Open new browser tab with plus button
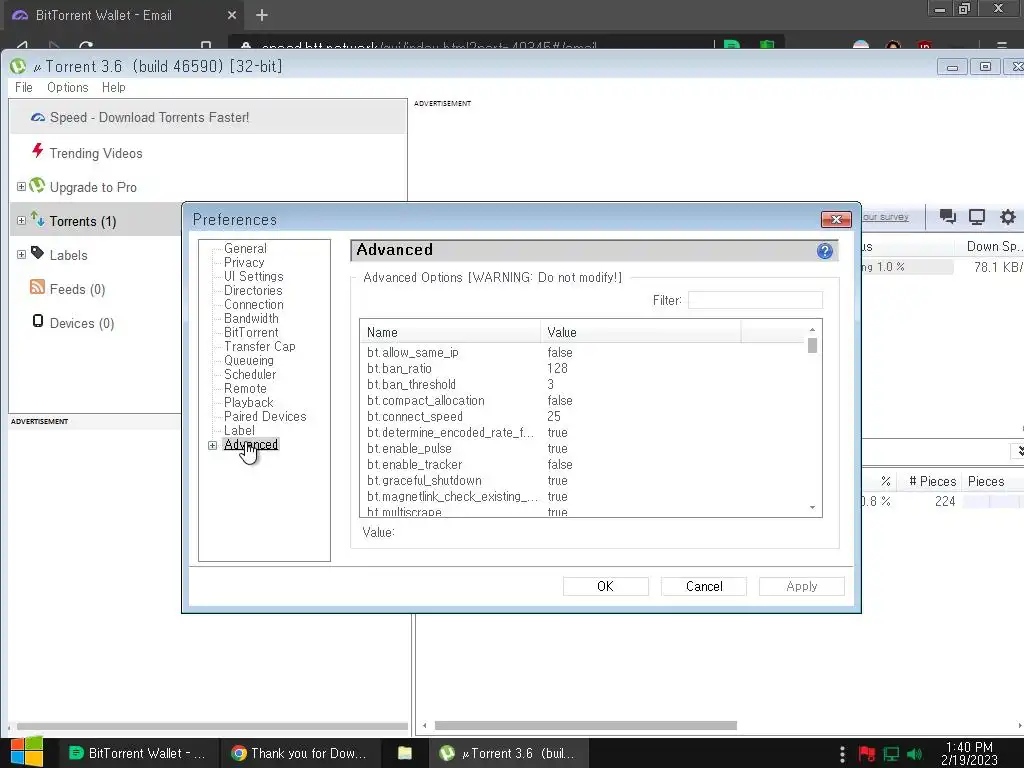The image size is (1024, 768). [262, 15]
